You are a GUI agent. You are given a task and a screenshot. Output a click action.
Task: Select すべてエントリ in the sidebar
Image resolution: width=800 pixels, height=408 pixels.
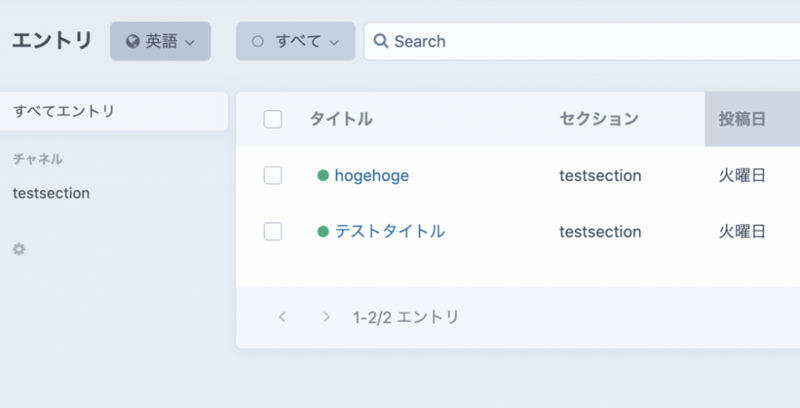click(64, 111)
